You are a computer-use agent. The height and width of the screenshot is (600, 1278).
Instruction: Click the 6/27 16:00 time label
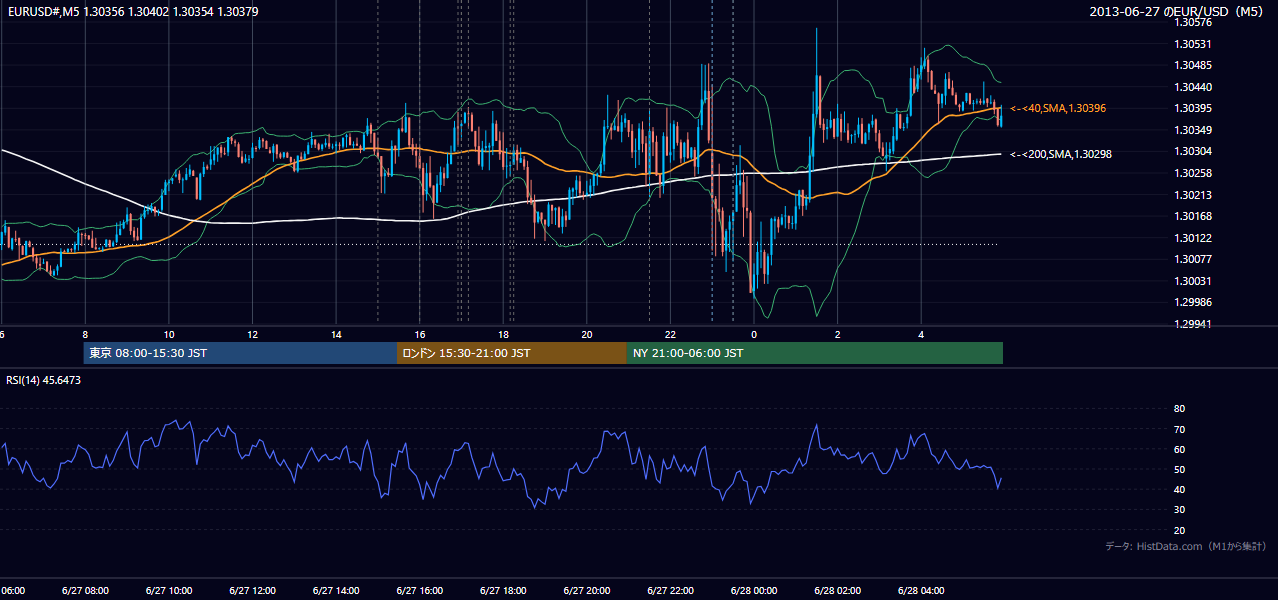(x=420, y=591)
